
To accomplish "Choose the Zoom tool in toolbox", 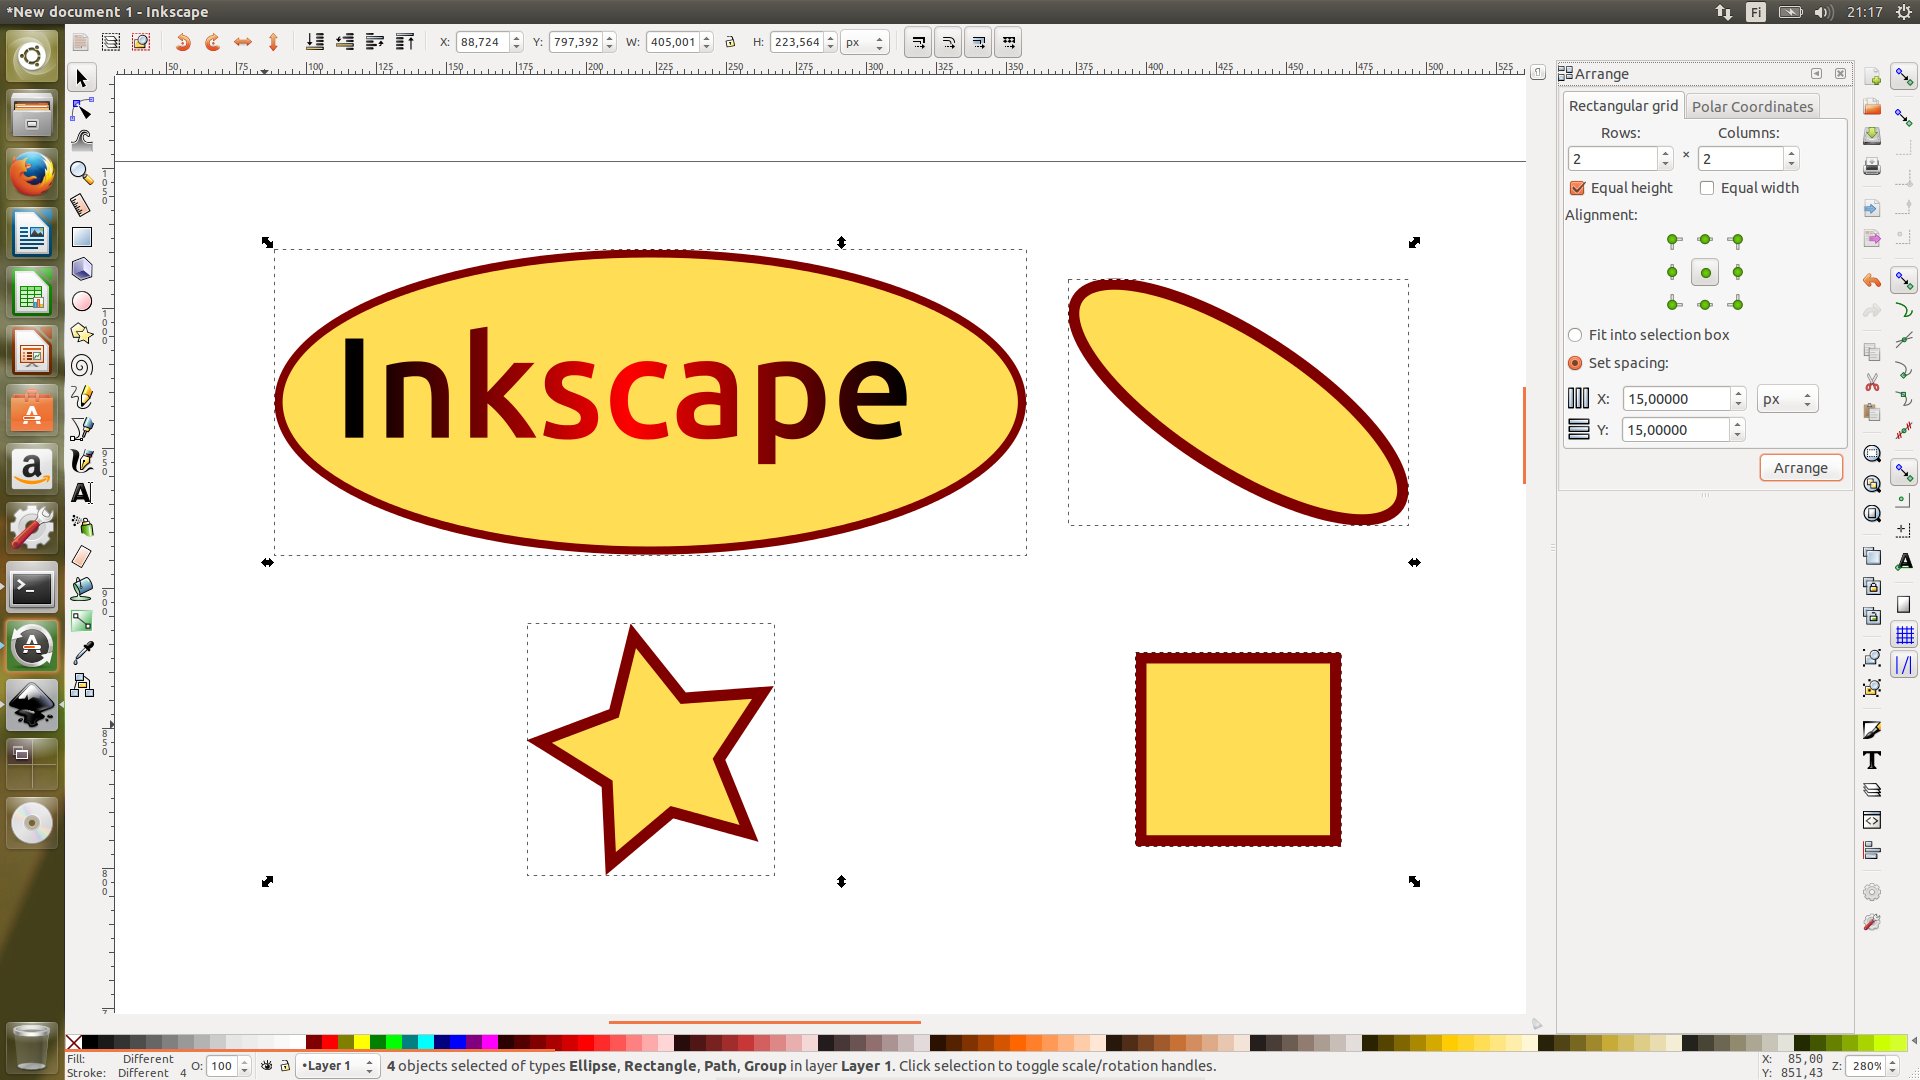I will [82, 173].
